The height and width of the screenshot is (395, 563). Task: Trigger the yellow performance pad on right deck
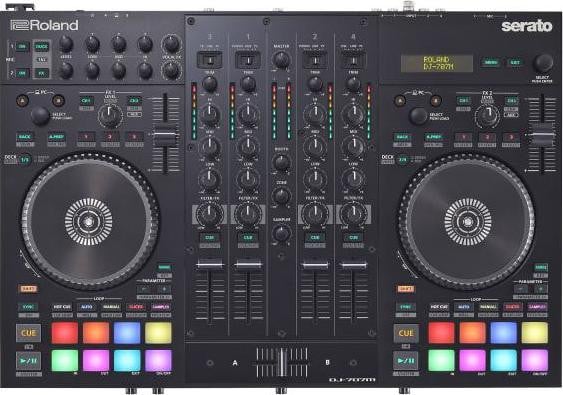(x=535, y=333)
